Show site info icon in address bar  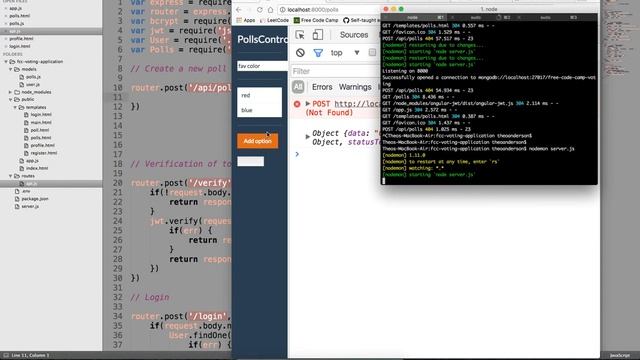coord(282,9)
